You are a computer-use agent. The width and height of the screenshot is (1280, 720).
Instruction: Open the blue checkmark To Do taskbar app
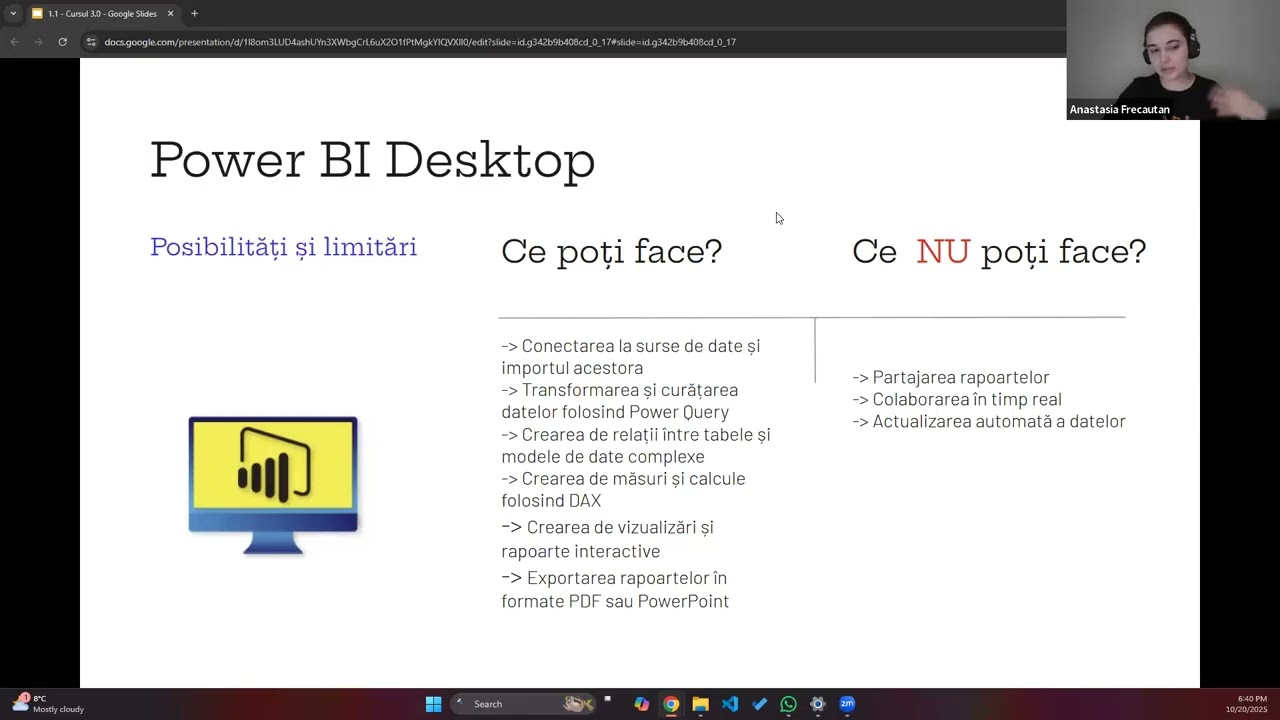759,704
